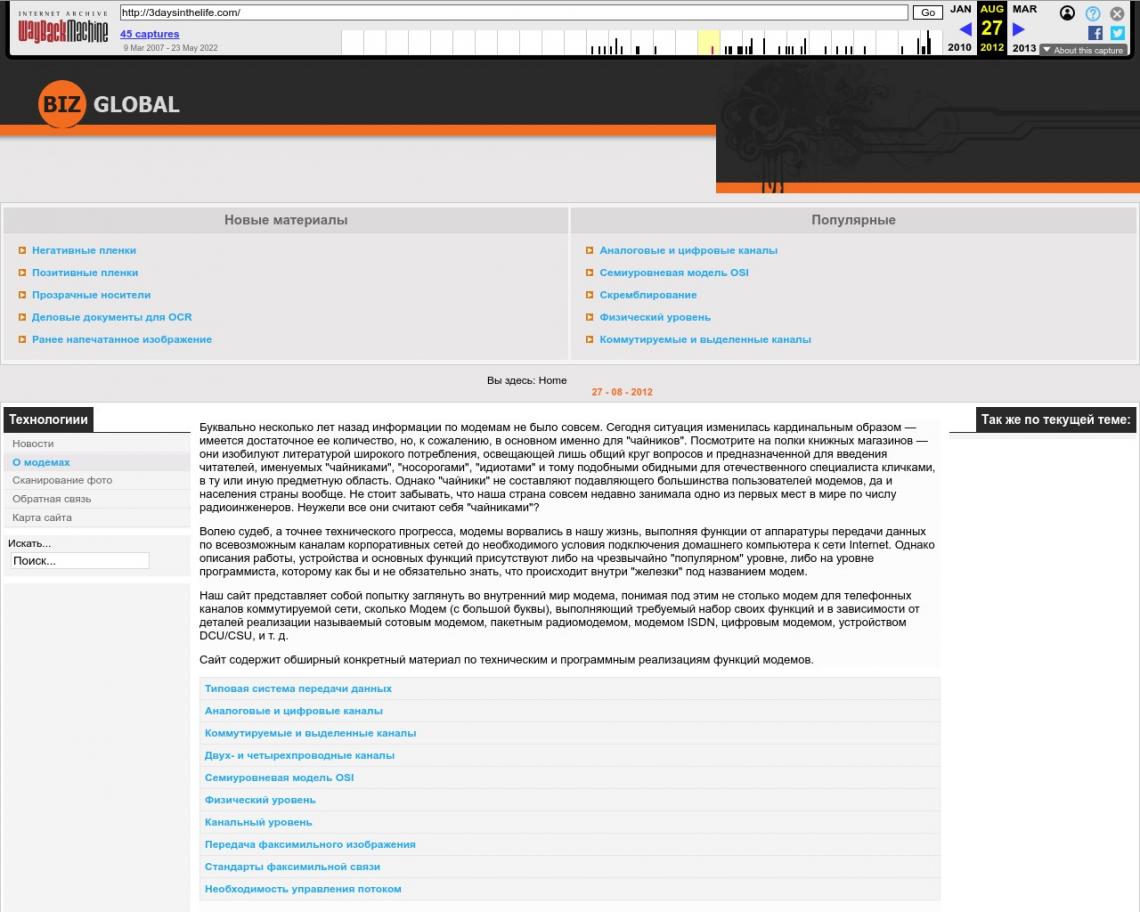Go to previous capture with left arrow
1140x912 pixels.
point(966,29)
